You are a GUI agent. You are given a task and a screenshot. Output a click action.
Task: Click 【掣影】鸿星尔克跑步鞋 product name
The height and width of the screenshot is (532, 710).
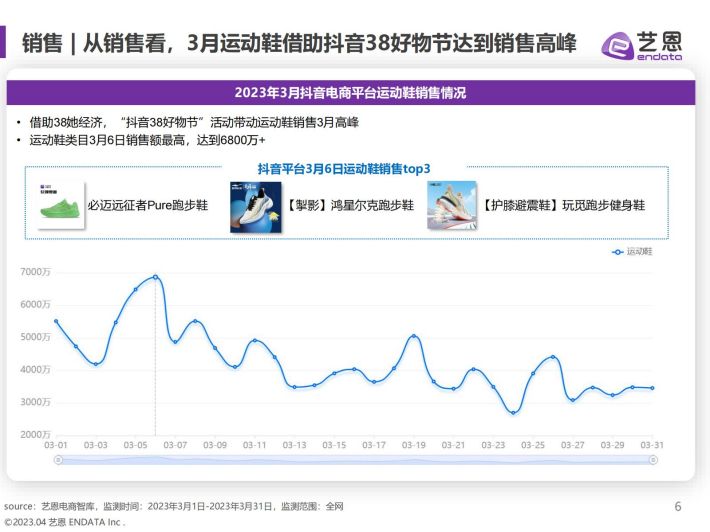(349, 205)
